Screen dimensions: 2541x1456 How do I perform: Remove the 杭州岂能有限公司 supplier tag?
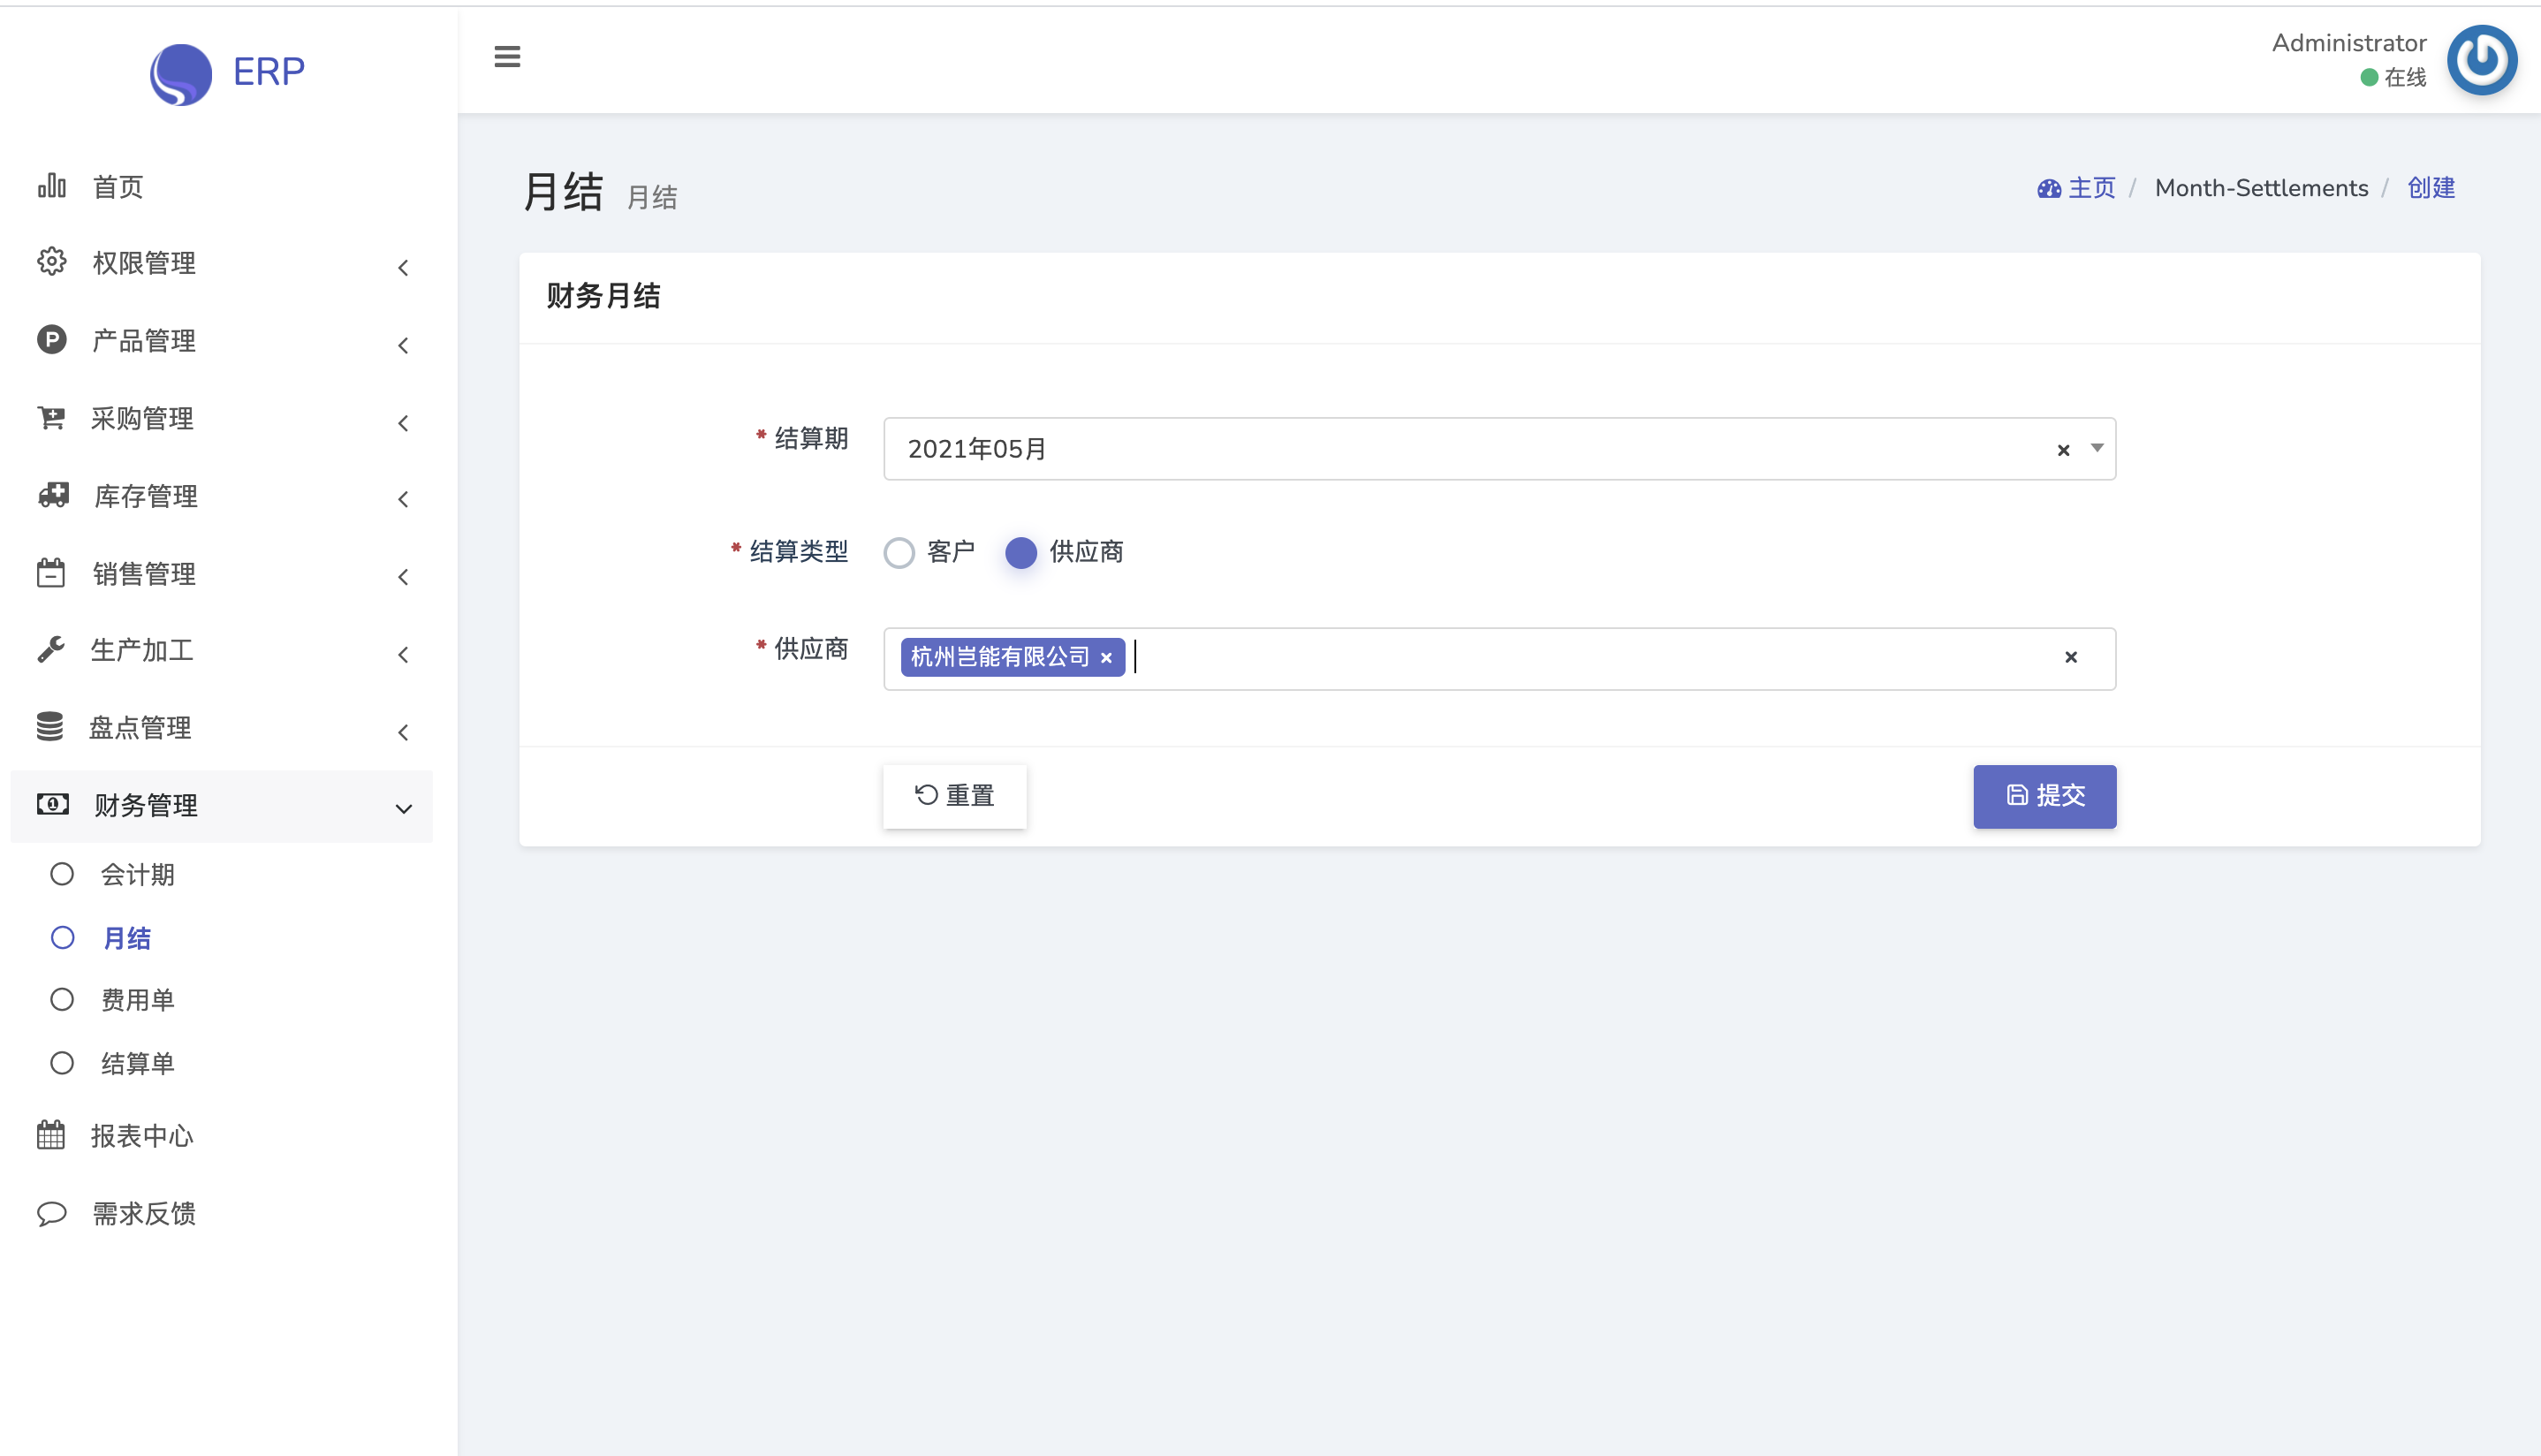(x=1106, y=658)
